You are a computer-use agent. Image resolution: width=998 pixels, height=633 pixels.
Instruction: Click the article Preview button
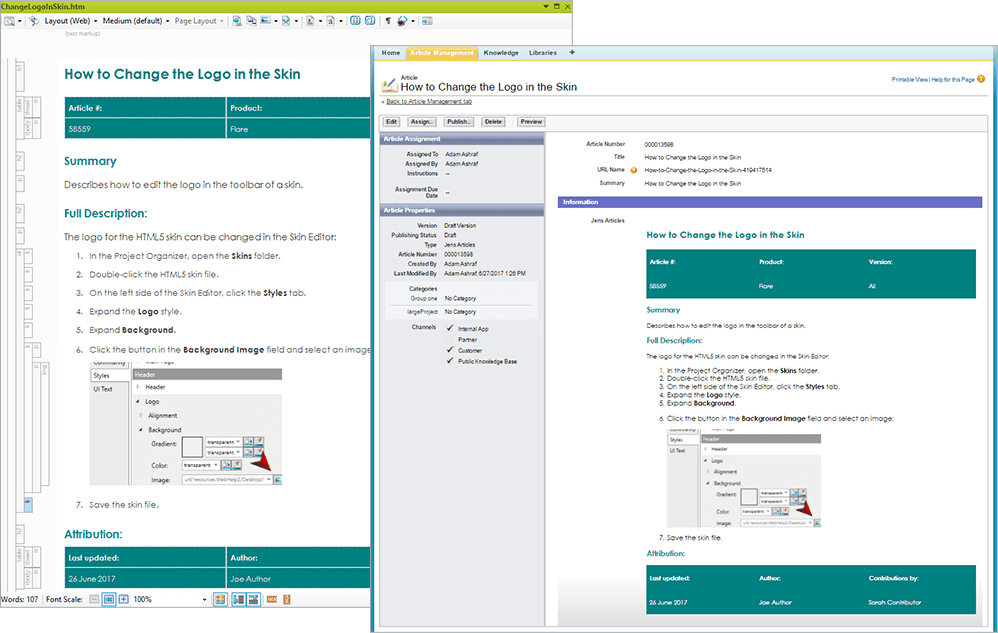coord(531,122)
